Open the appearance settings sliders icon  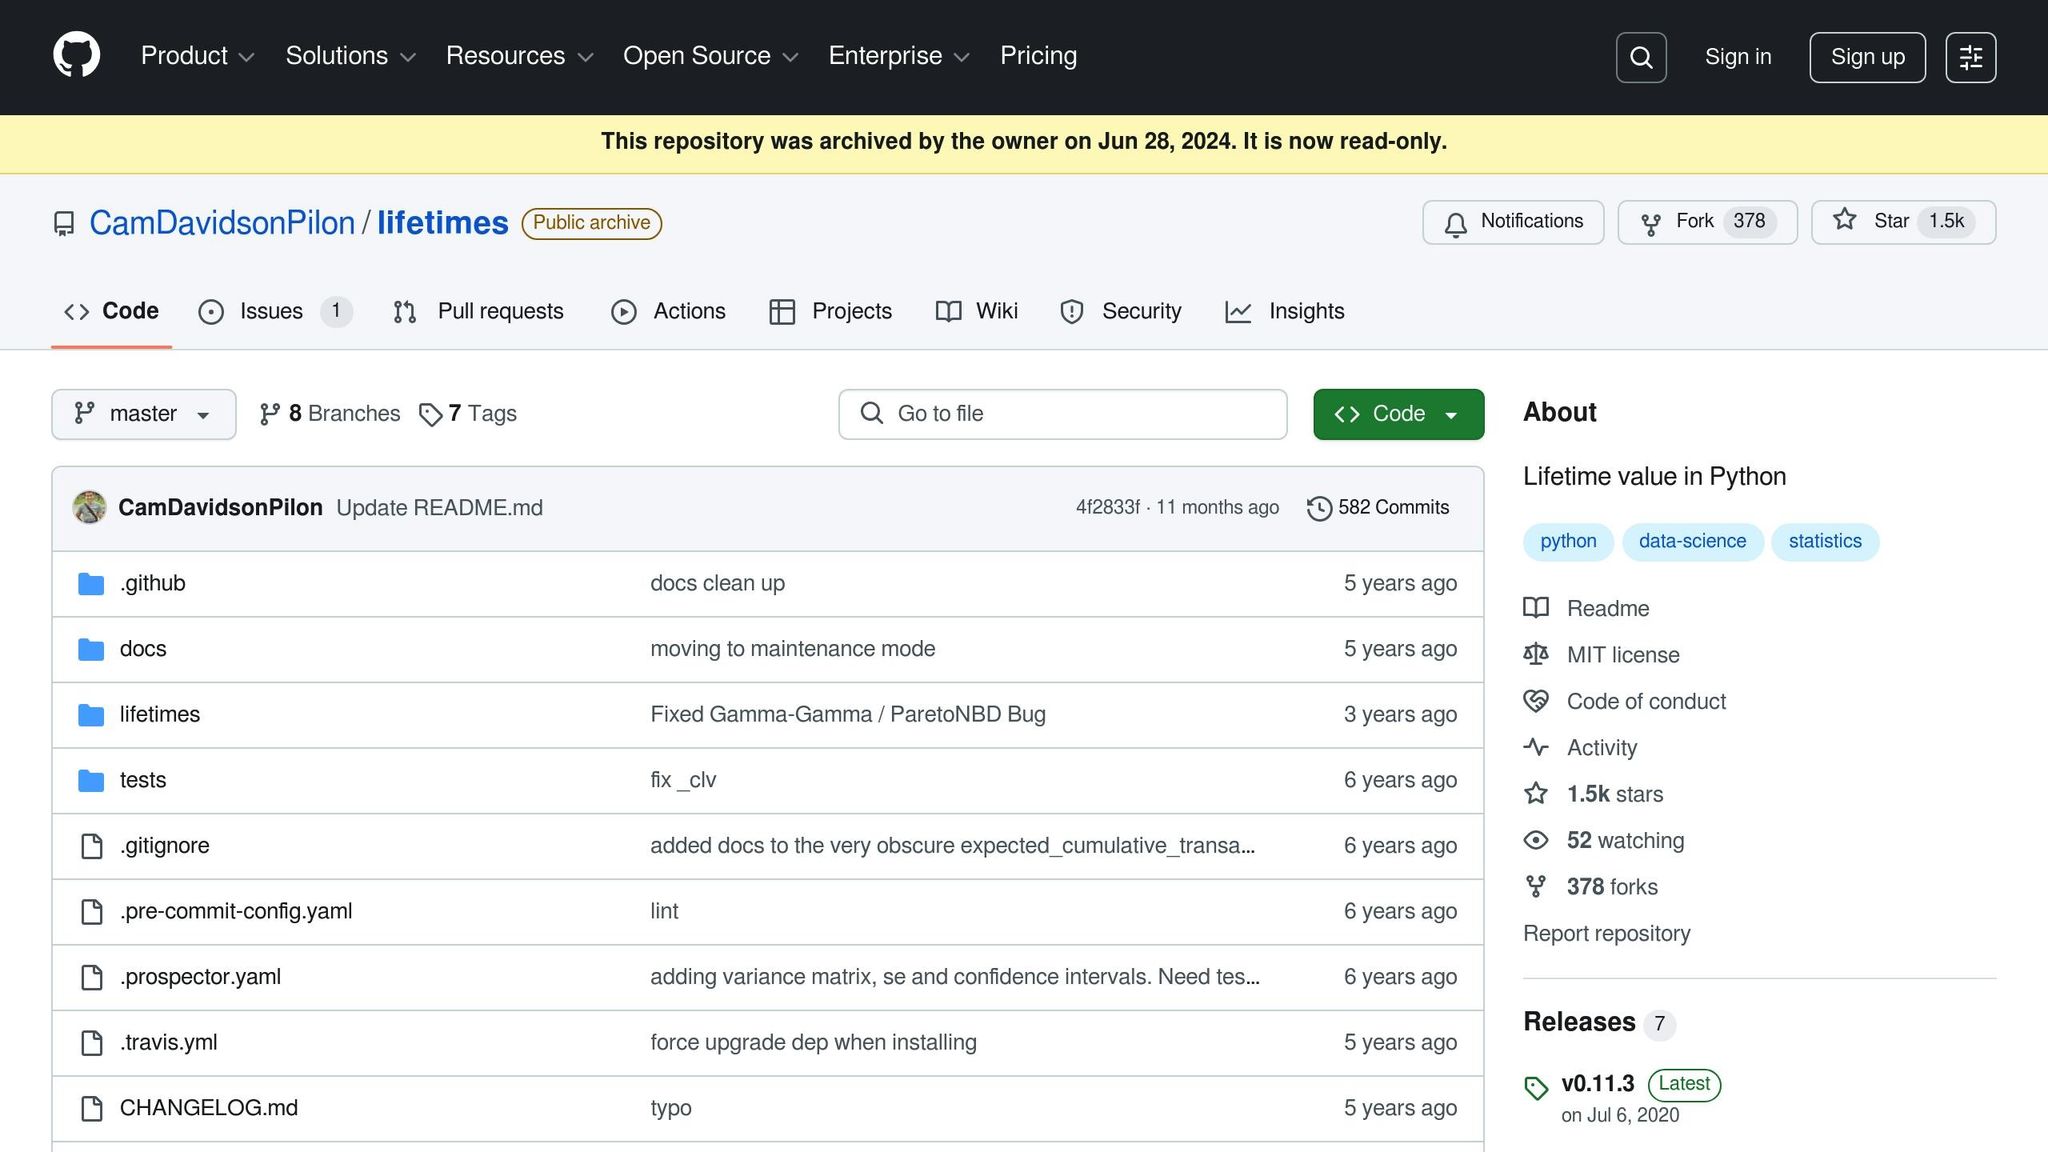tap(1971, 57)
